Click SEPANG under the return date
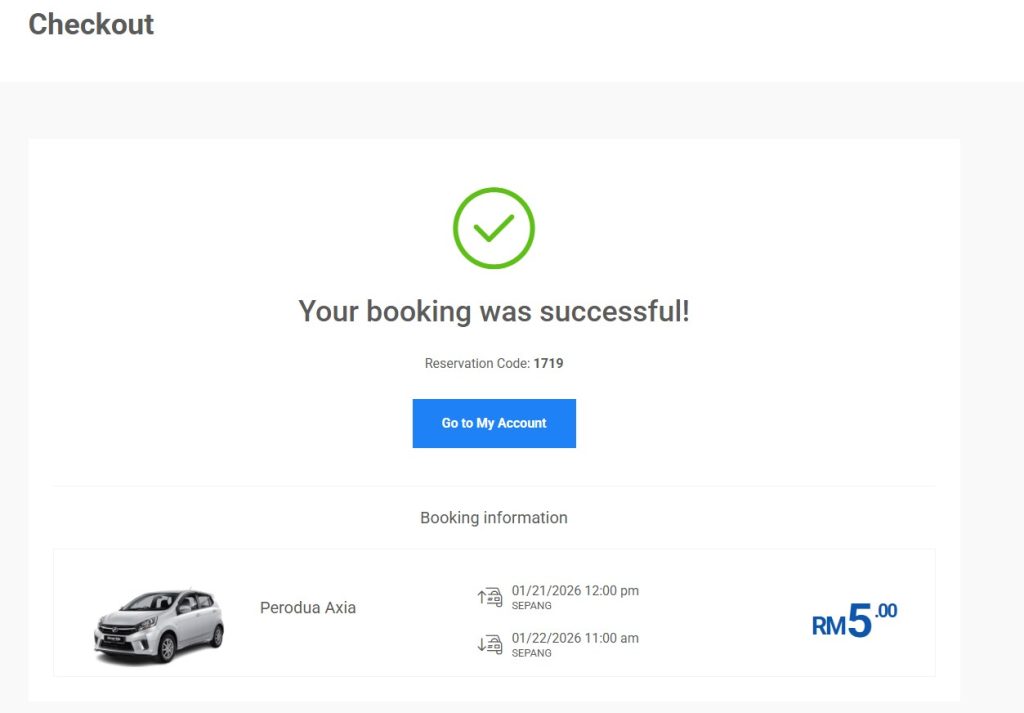1024x713 pixels. coord(531,653)
